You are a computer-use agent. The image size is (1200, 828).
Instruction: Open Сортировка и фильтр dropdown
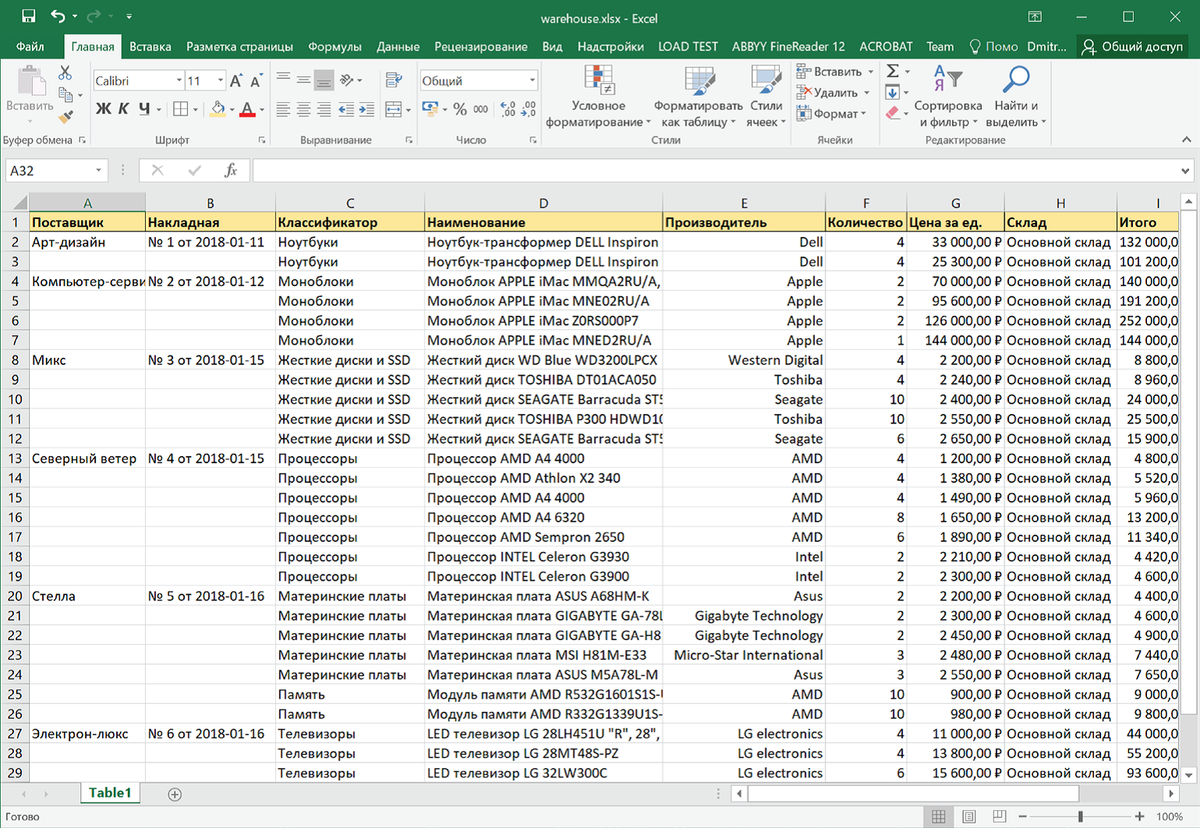pyautogui.click(x=947, y=96)
